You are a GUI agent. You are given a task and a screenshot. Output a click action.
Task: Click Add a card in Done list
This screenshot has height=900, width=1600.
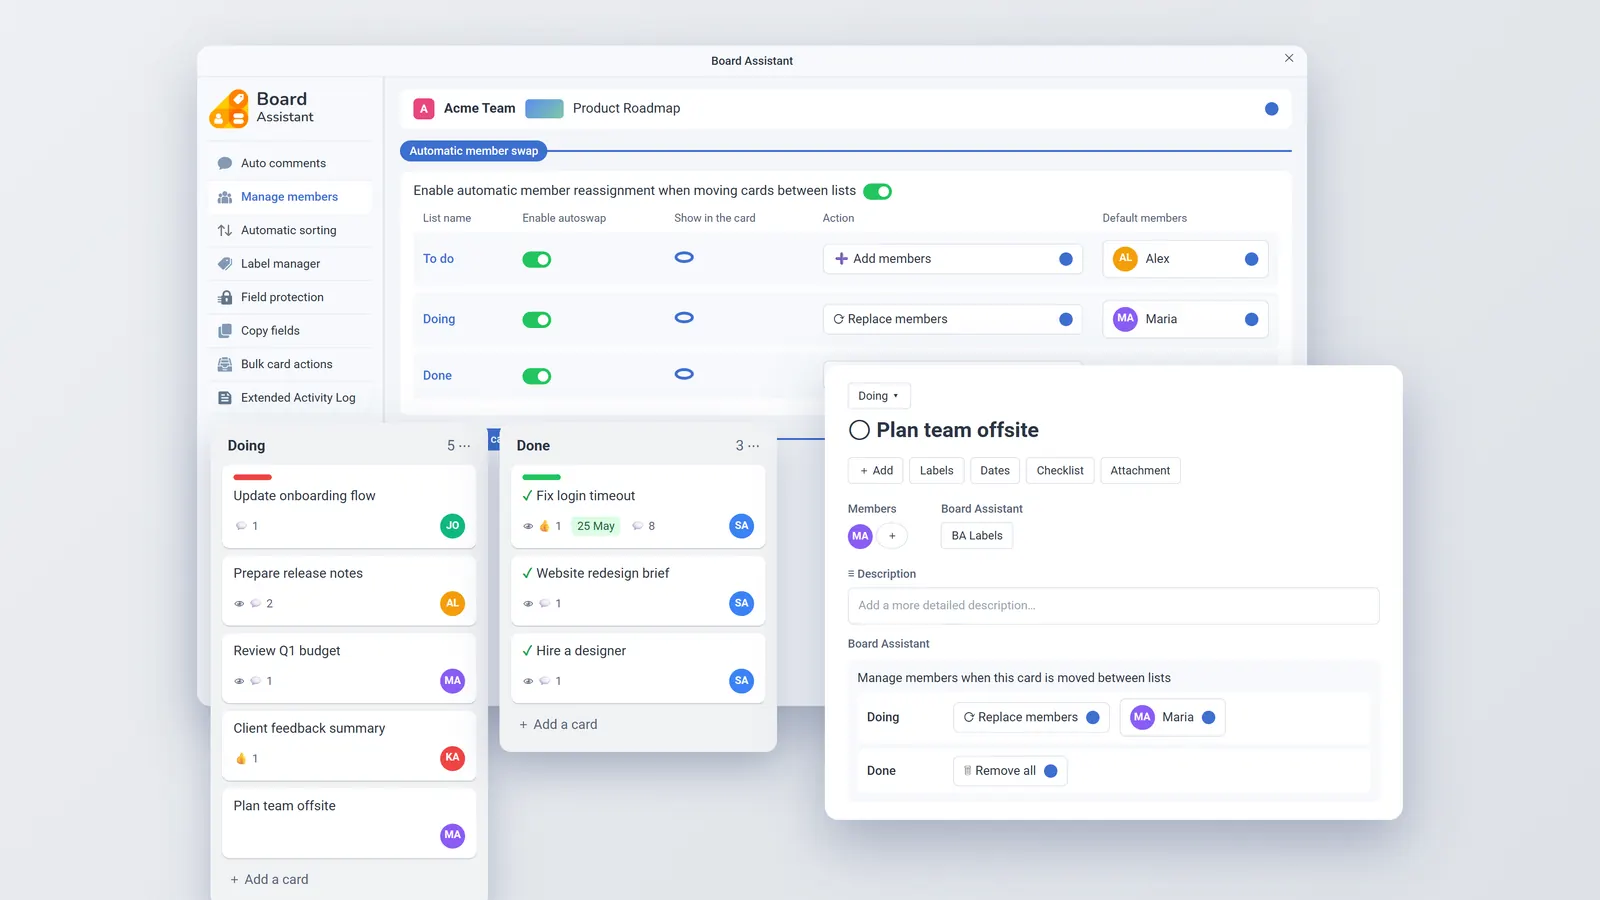point(558,724)
